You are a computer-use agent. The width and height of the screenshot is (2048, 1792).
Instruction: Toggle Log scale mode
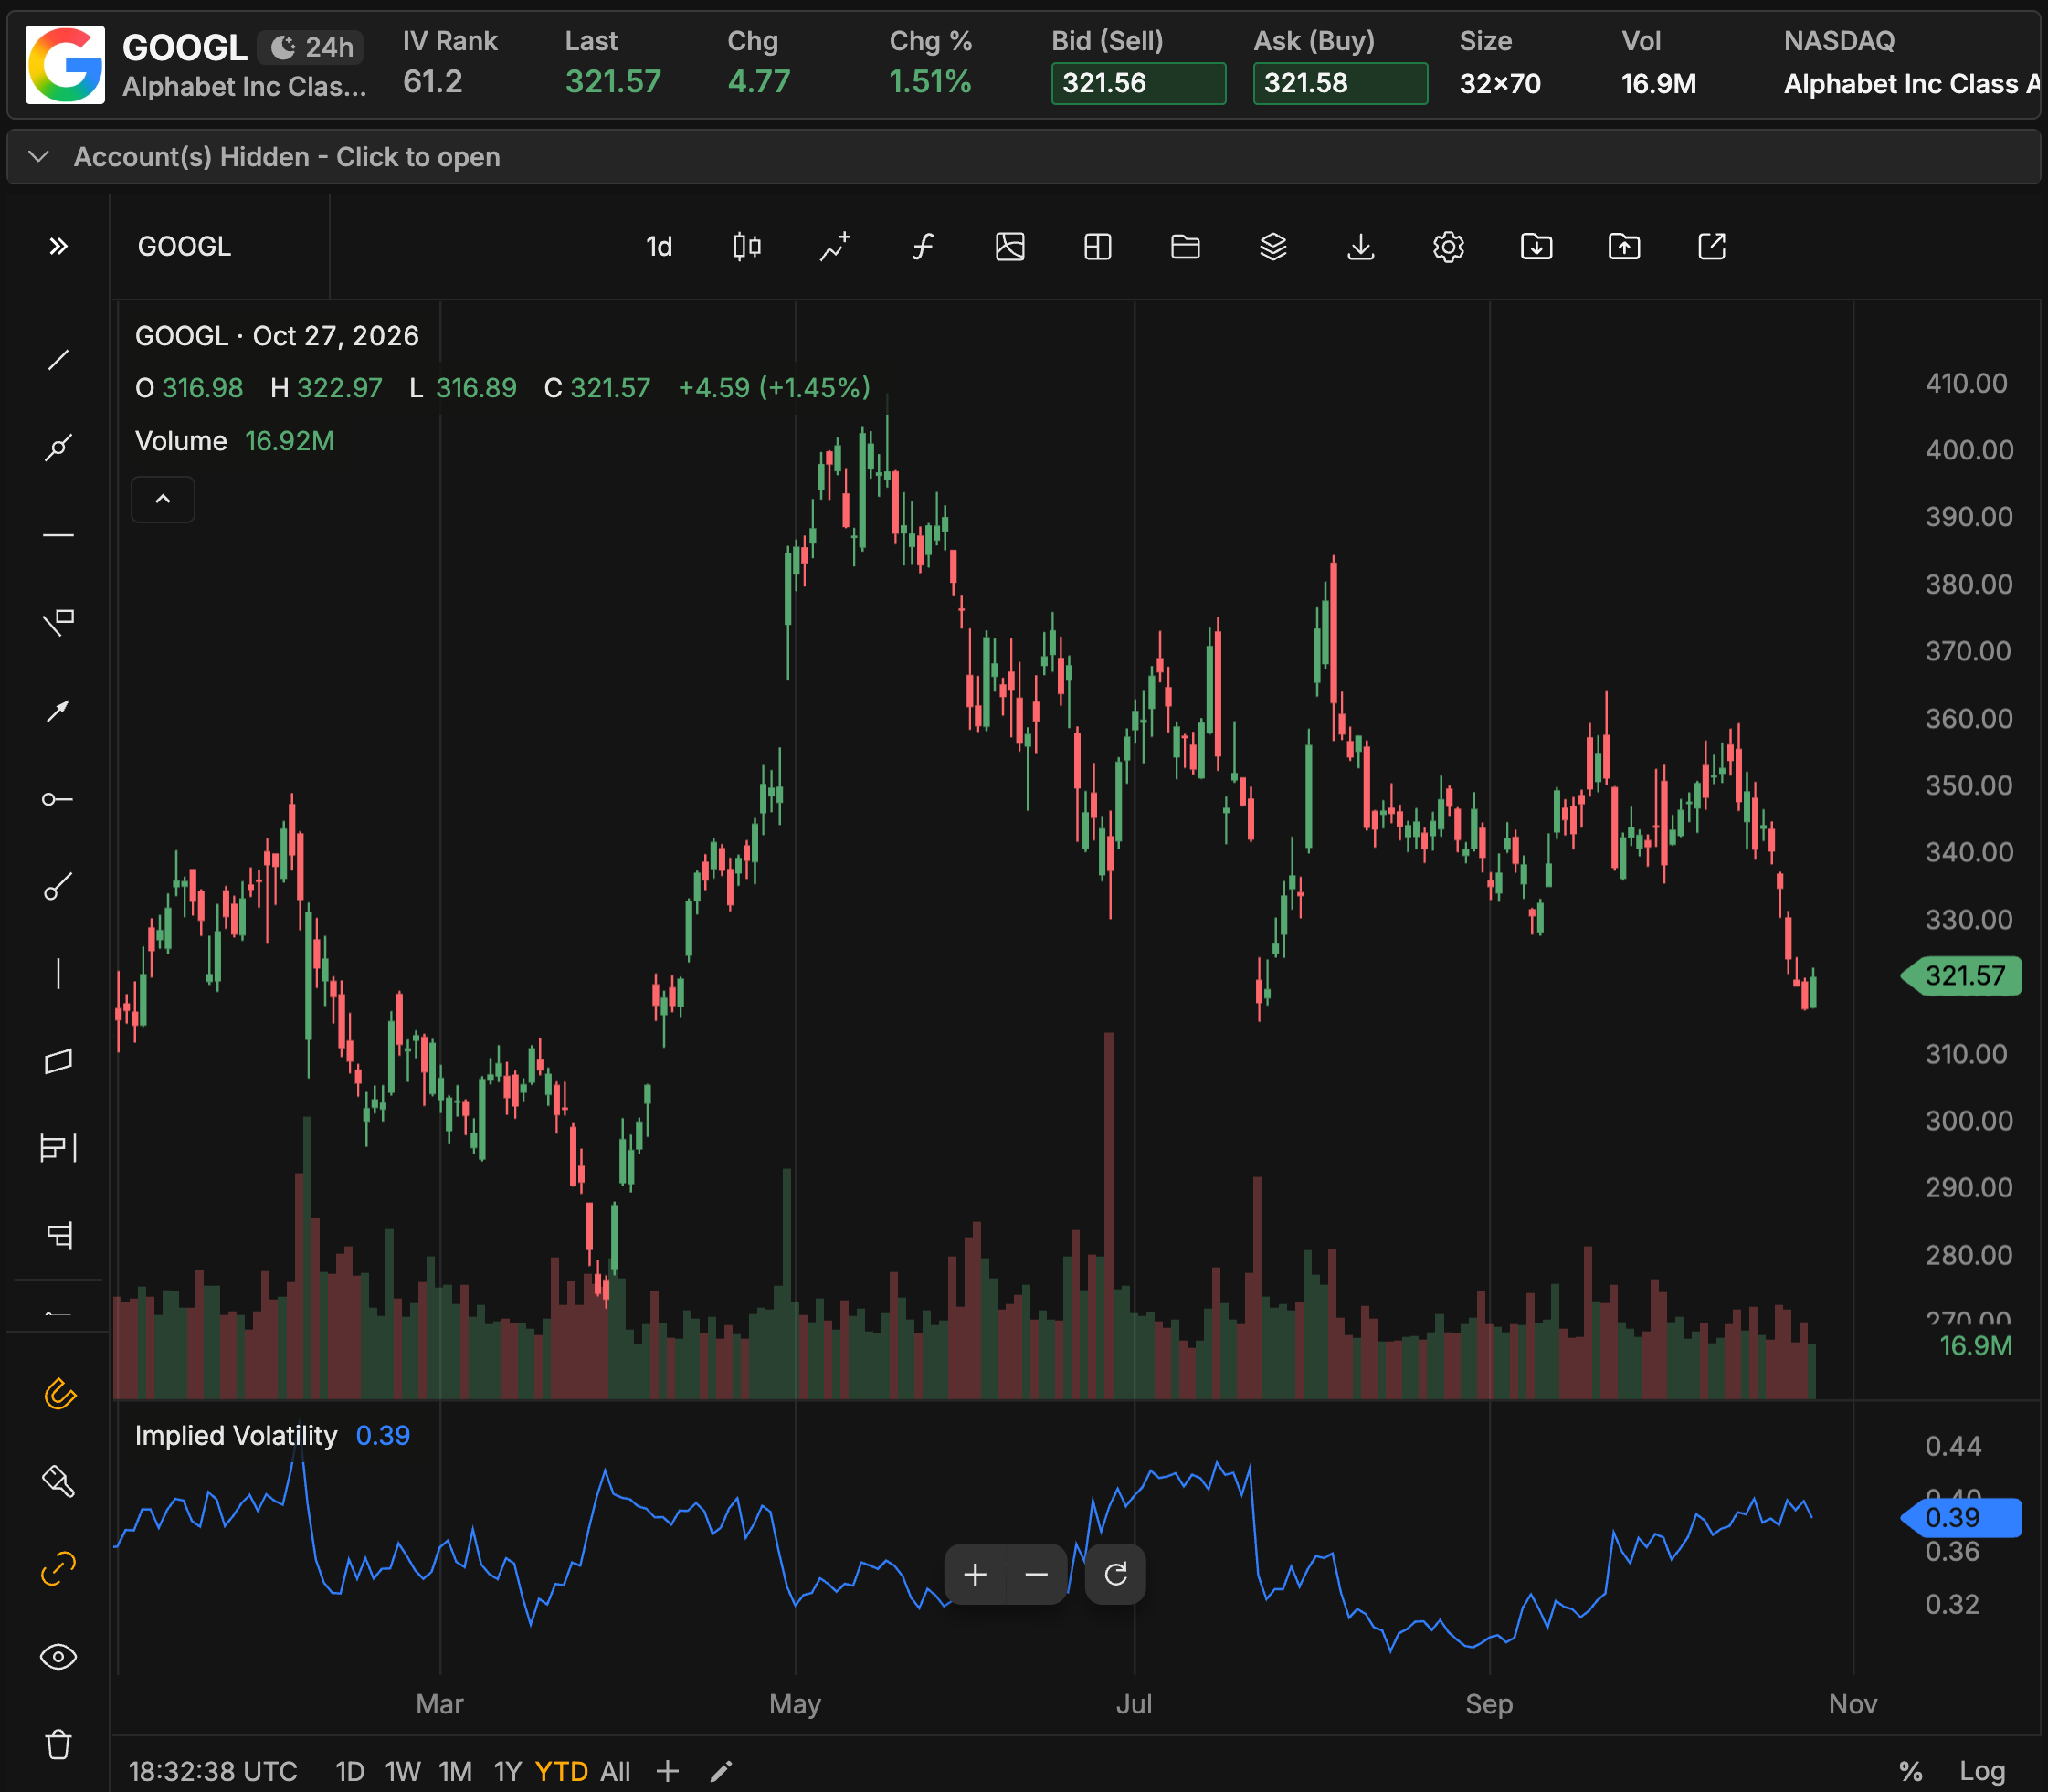point(1982,1771)
